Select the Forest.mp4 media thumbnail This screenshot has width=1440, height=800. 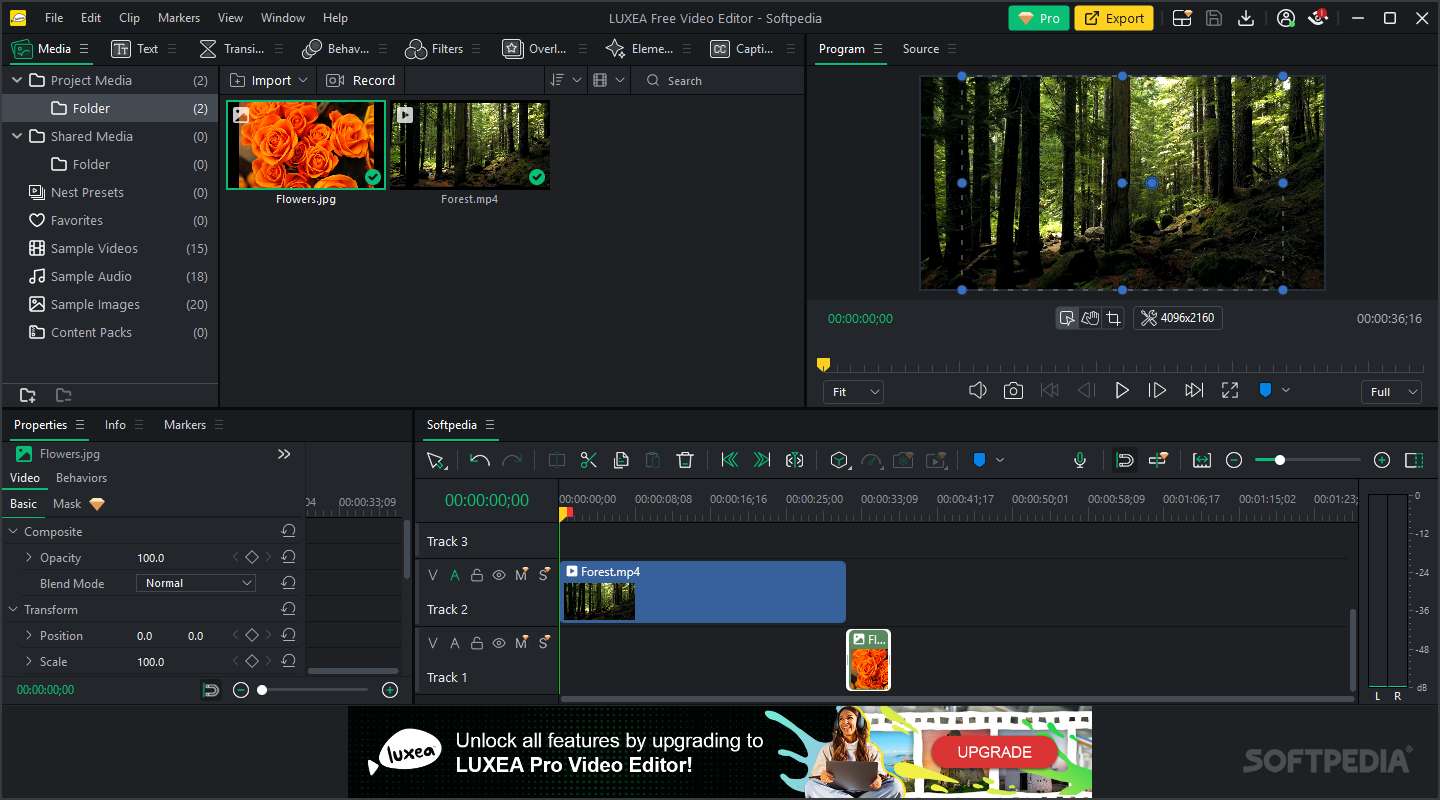click(470, 145)
